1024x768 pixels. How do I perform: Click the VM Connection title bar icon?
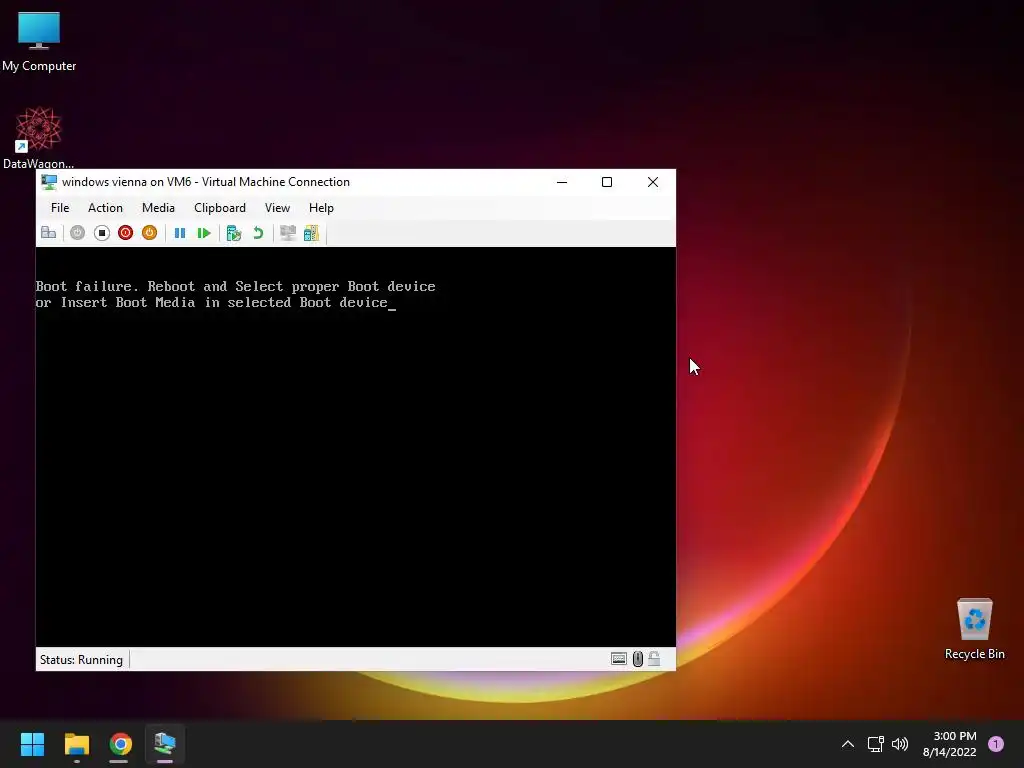pos(49,182)
